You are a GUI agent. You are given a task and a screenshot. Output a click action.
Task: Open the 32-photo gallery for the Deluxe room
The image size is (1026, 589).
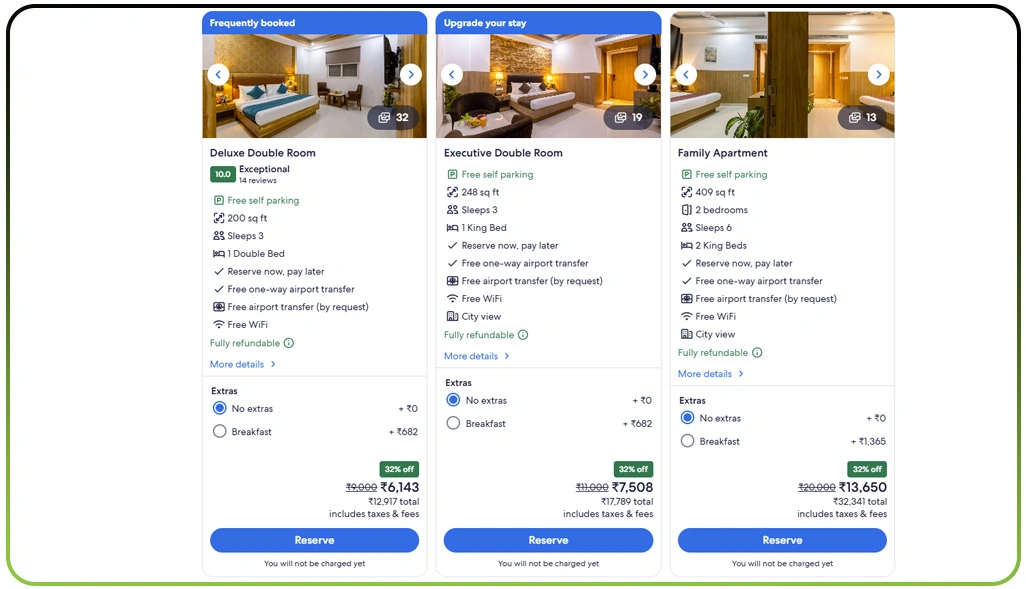(x=393, y=118)
